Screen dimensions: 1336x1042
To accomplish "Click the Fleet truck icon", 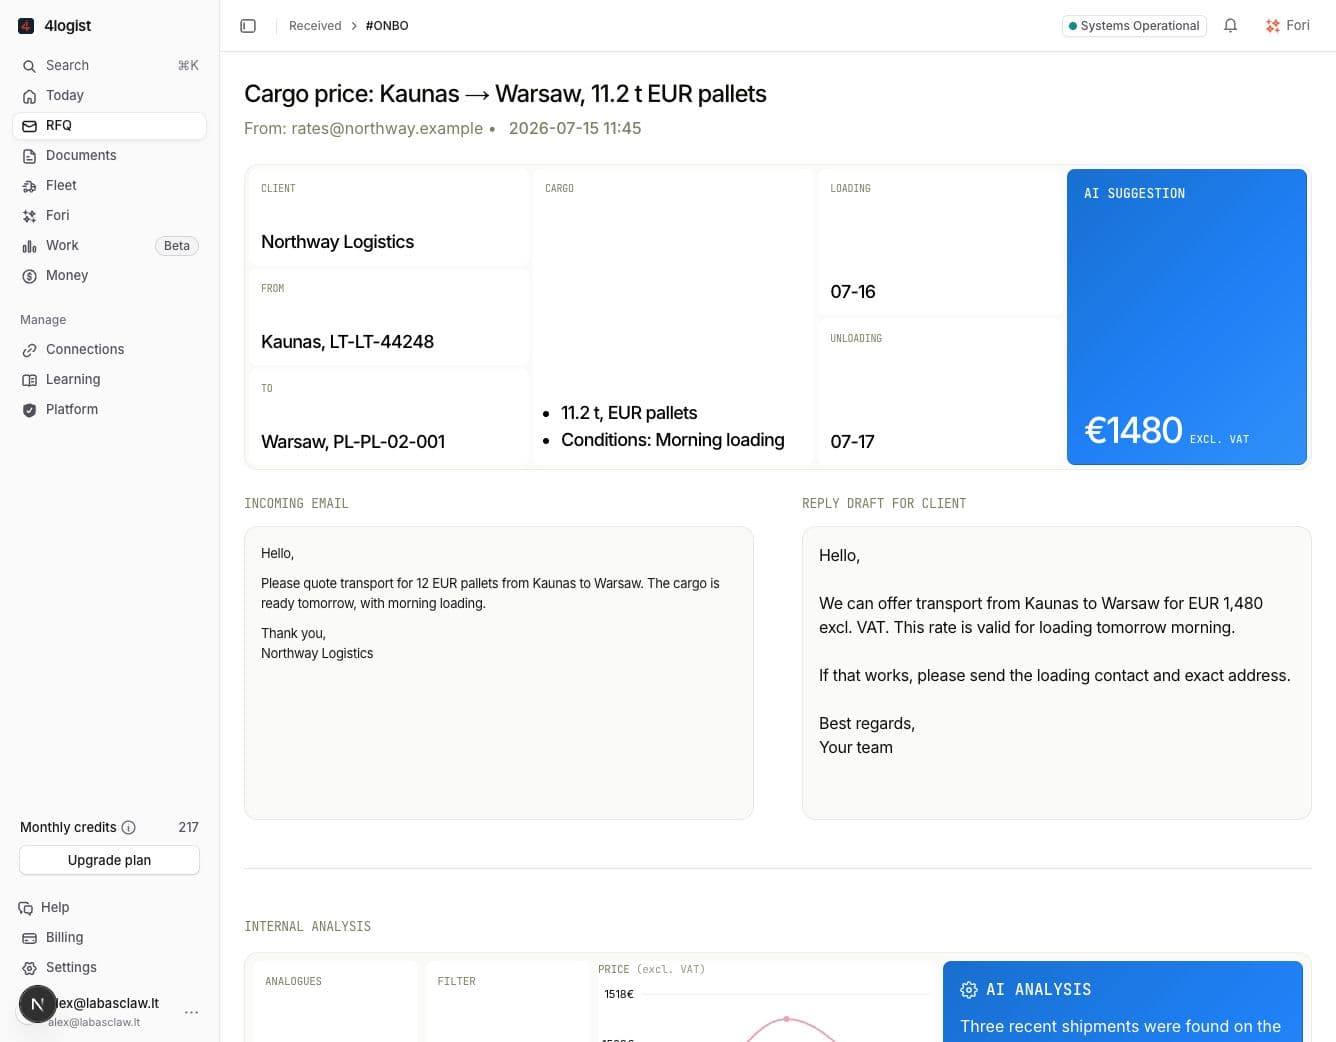I will coord(29,186).
